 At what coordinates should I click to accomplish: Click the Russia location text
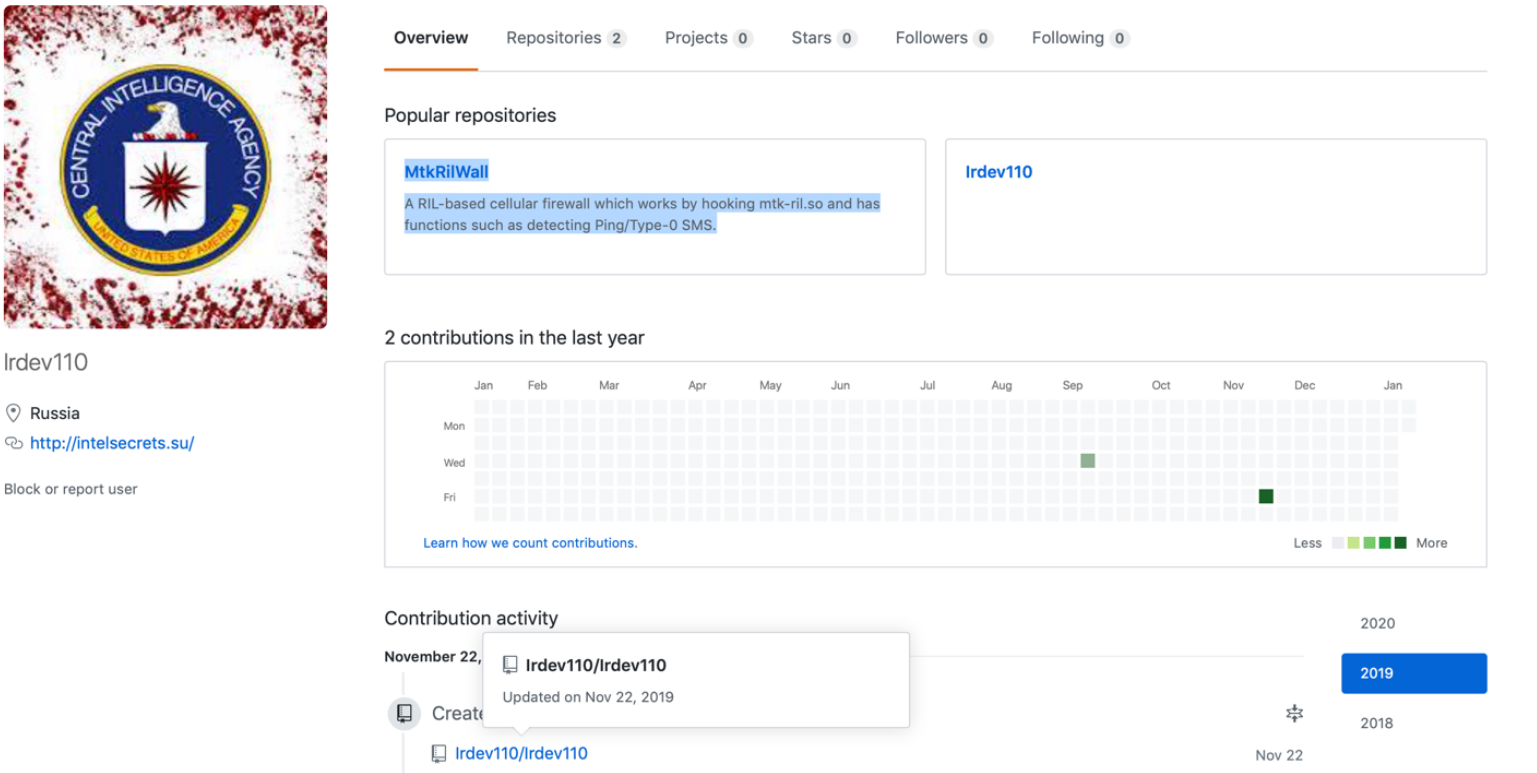point(55,413)
